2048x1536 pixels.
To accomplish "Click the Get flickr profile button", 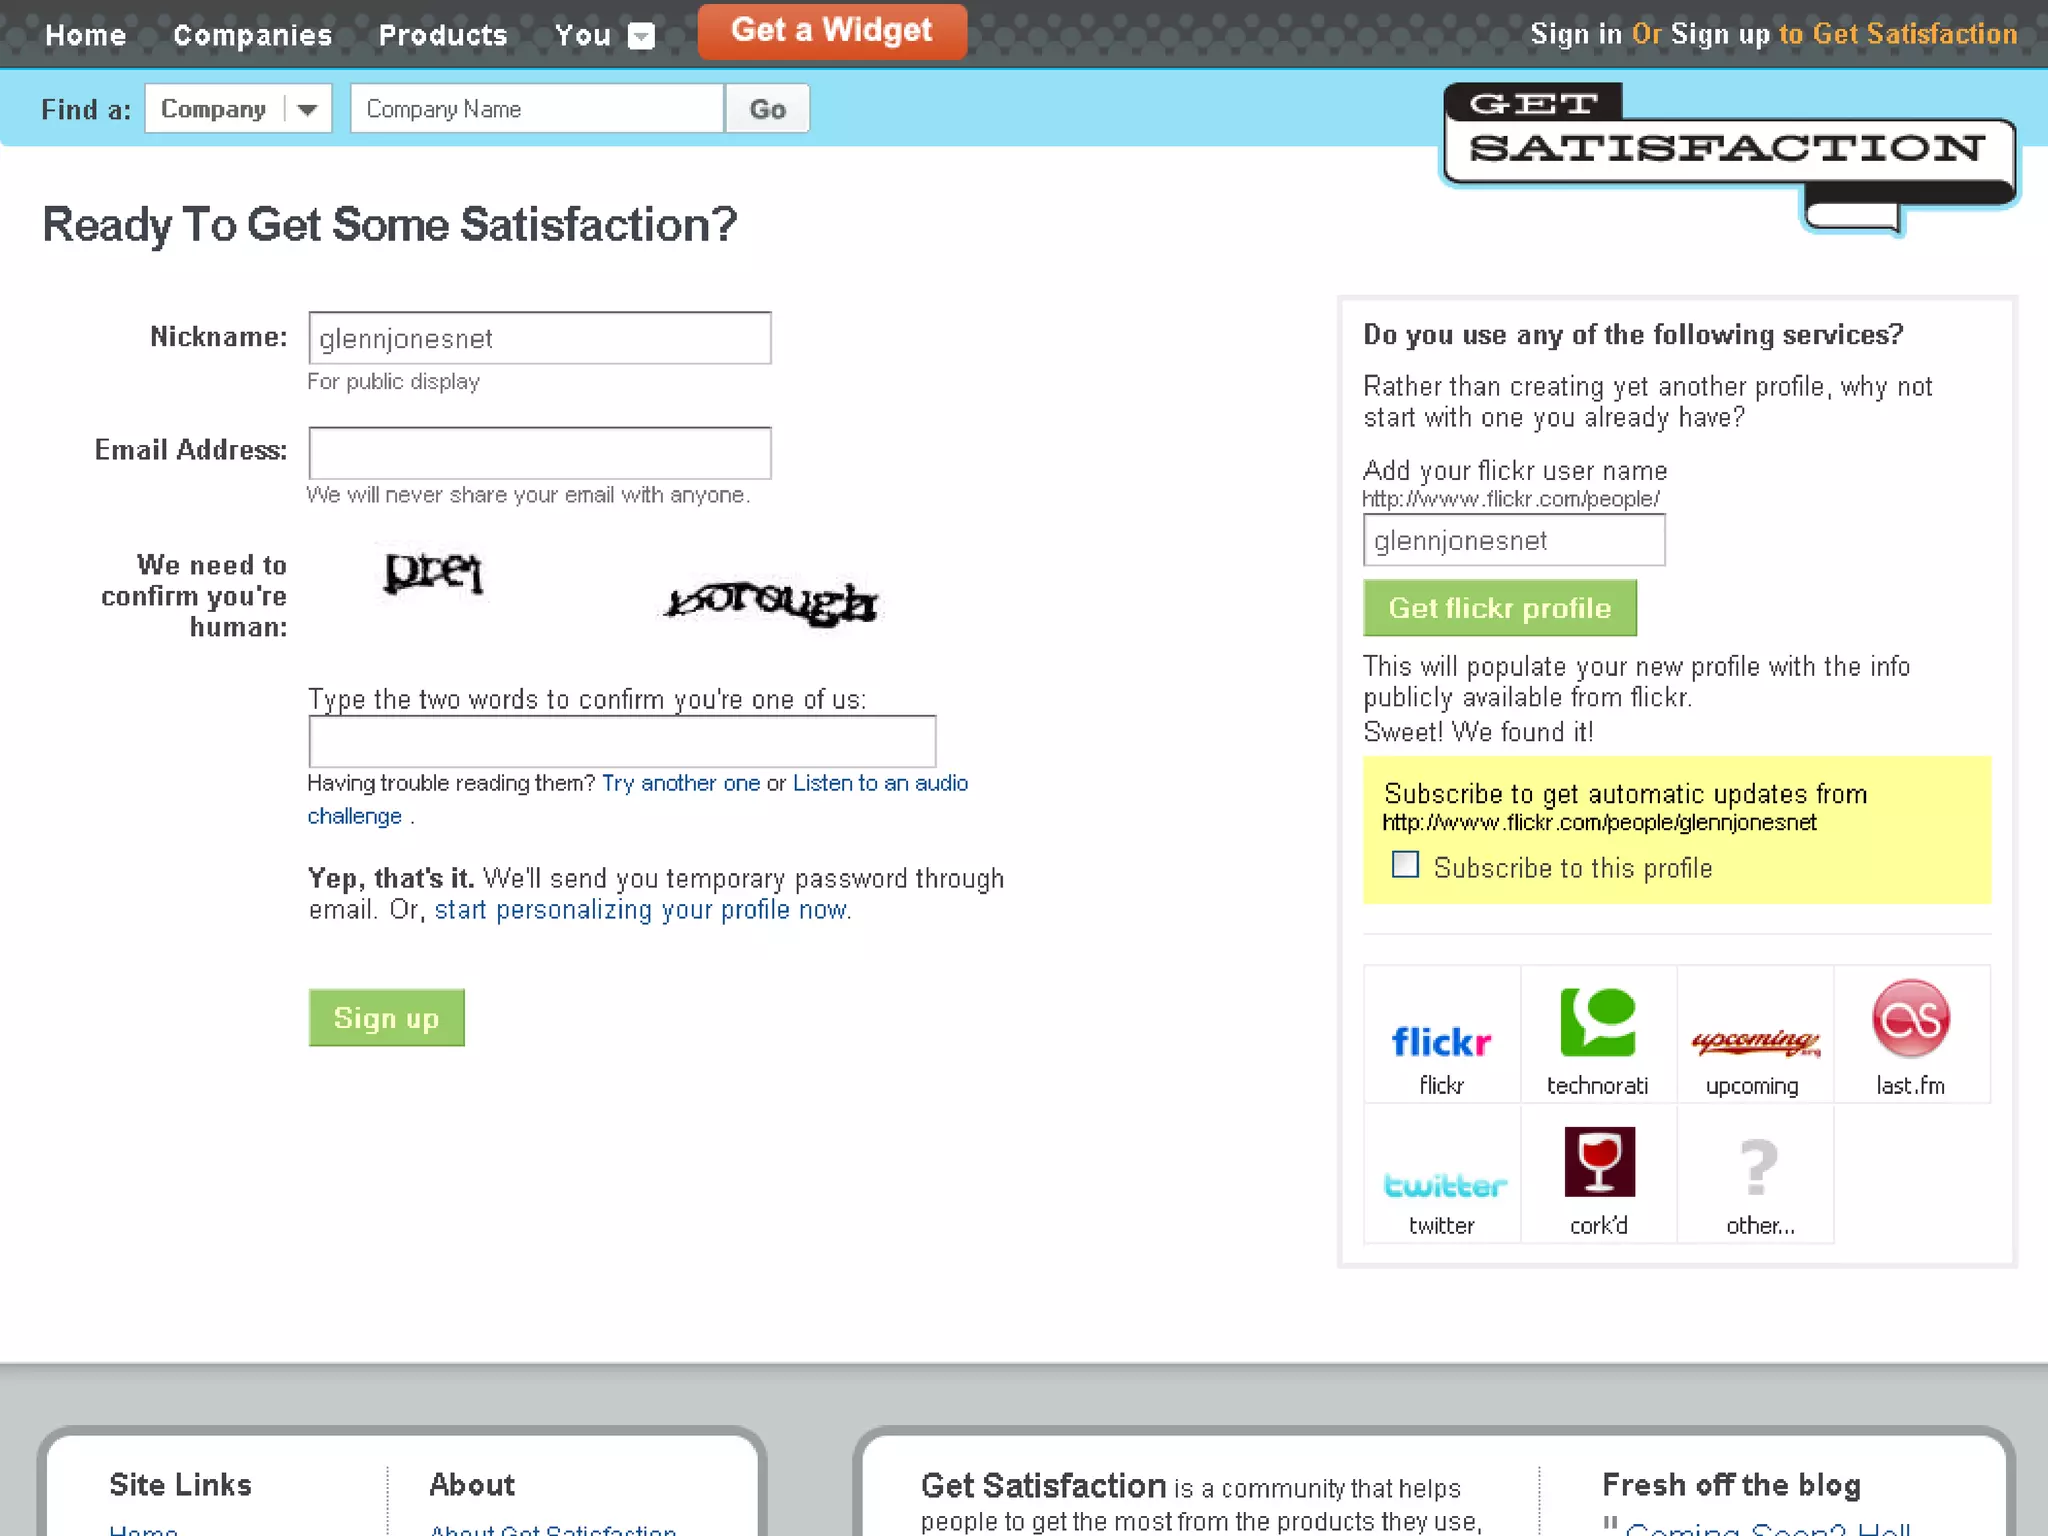I will (1500, 608).
